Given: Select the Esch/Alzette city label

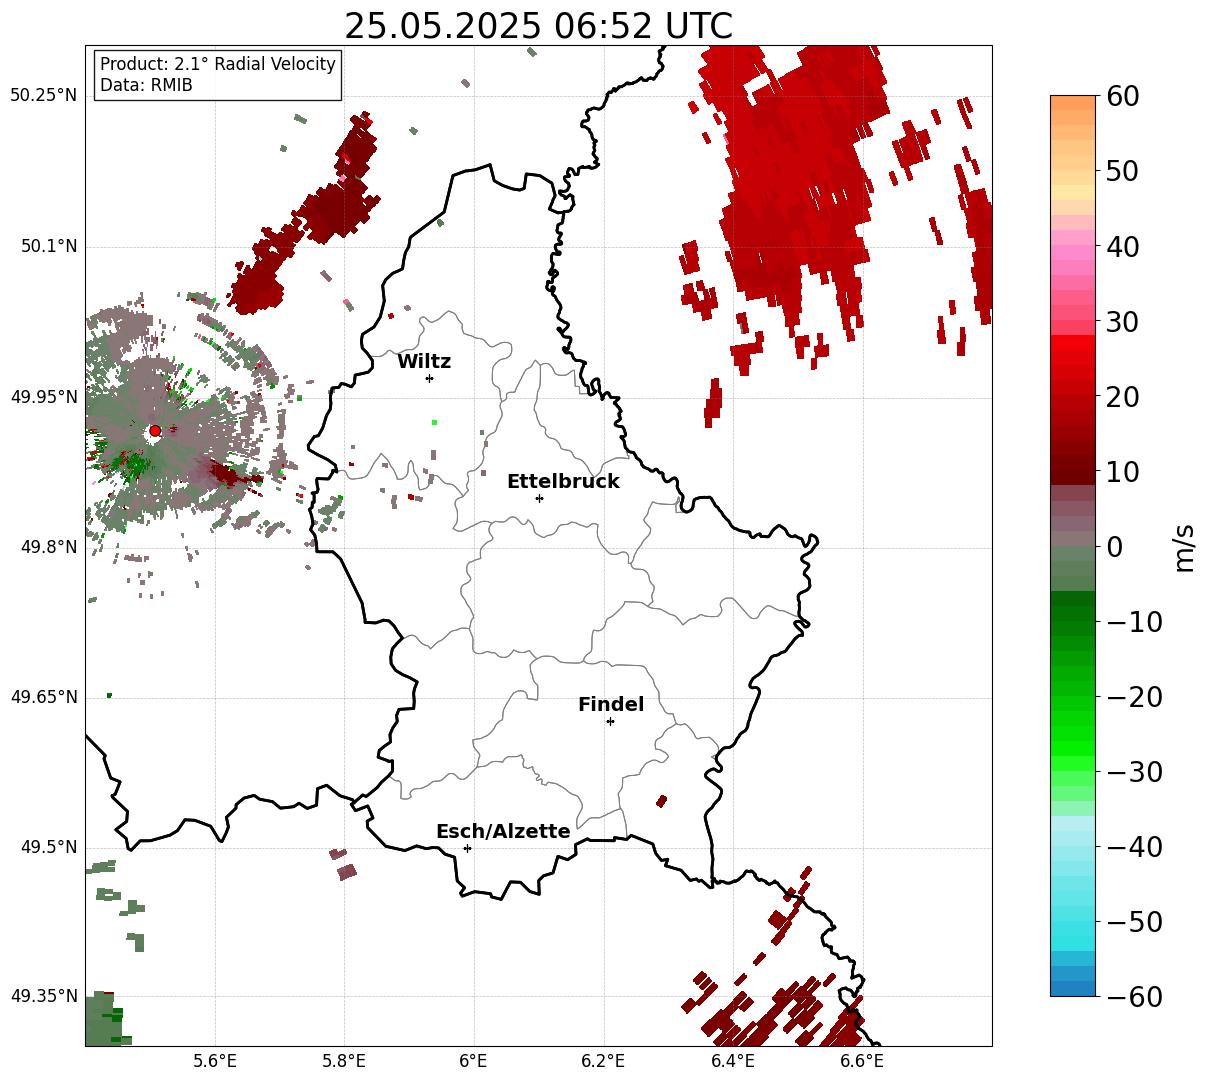Looking at the screenshot, I should tap(503, 831).
